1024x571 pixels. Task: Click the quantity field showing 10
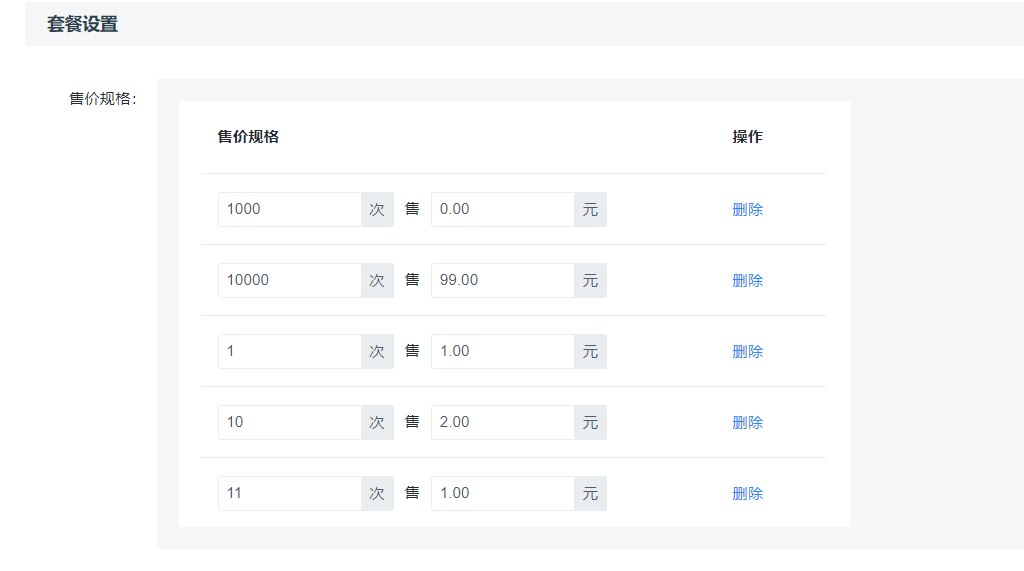click(289, 422)
